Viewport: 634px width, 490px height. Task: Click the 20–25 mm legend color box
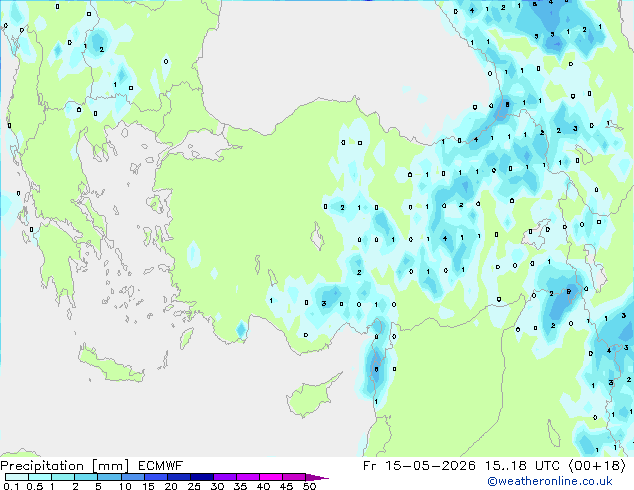(x=178, y=477)
